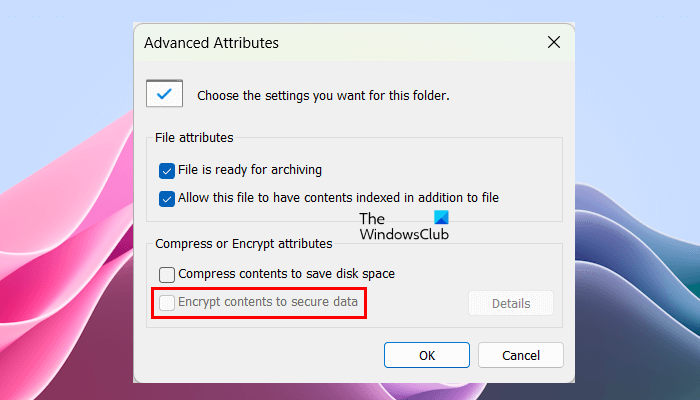Click the 'Encrypt contents to secure data' label
This screenshot has width=700, height=400.
(267, 301)
